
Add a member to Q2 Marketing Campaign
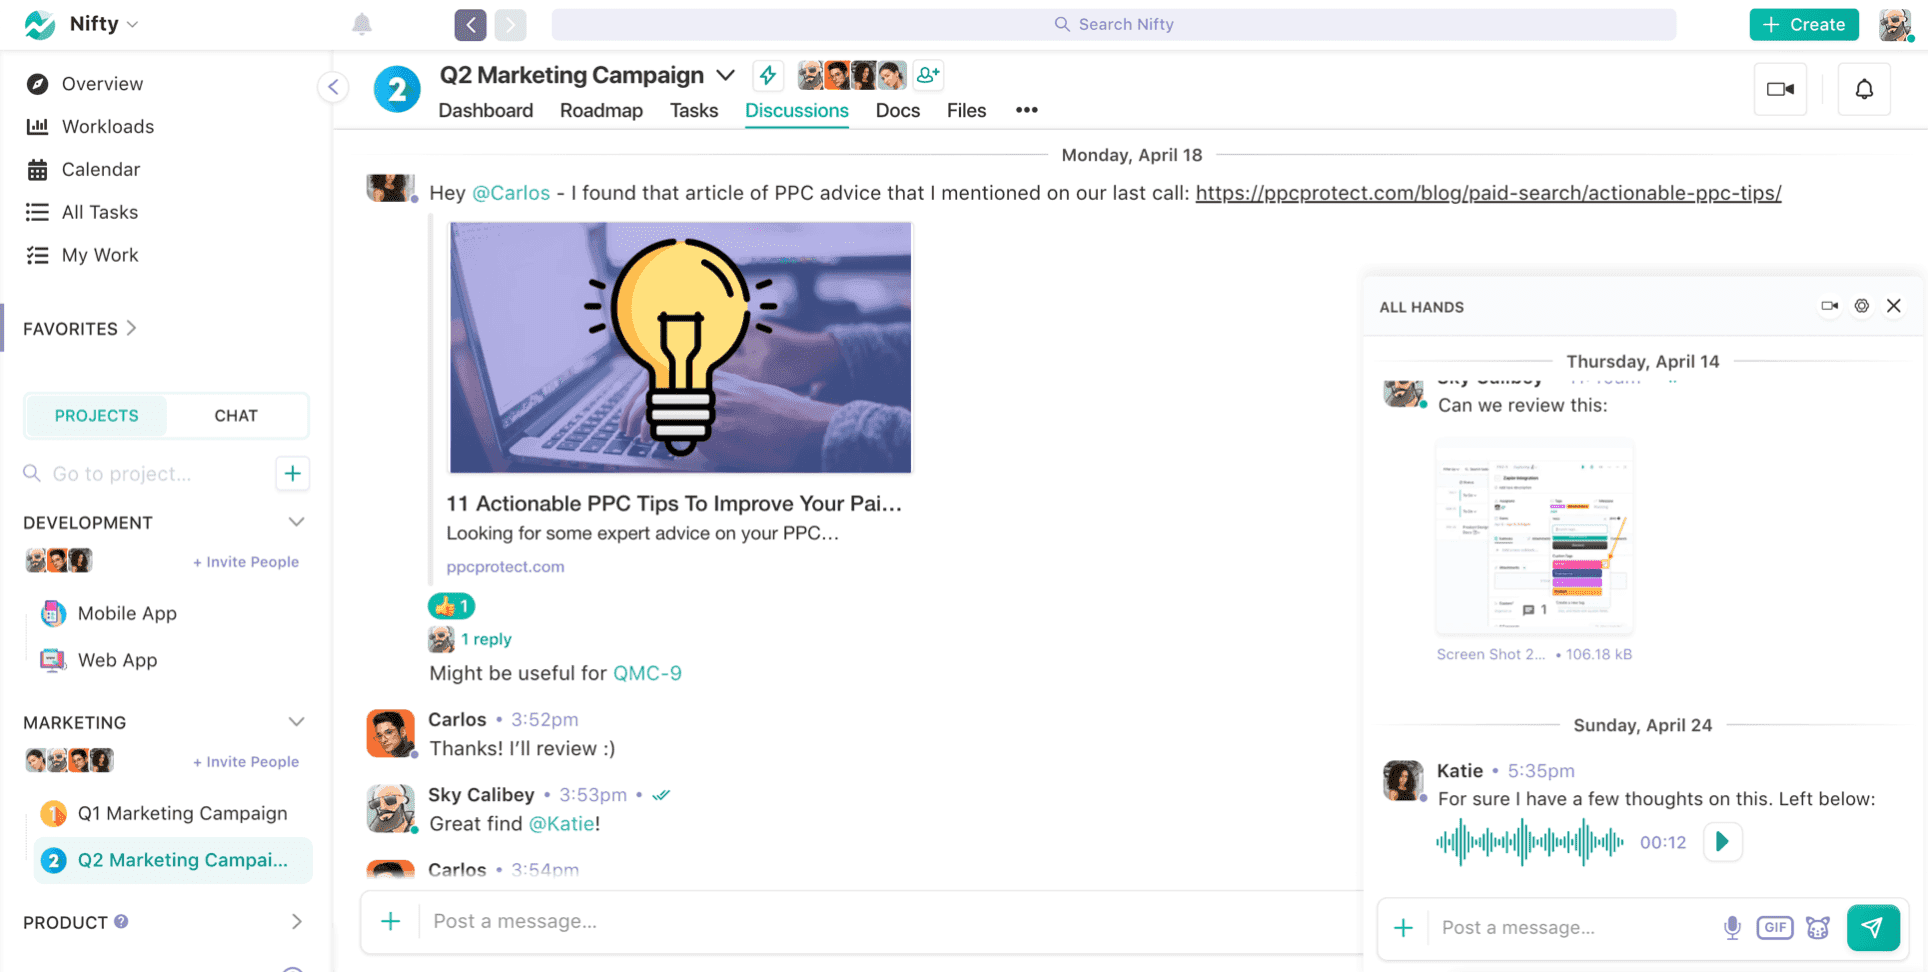(928, 75)
